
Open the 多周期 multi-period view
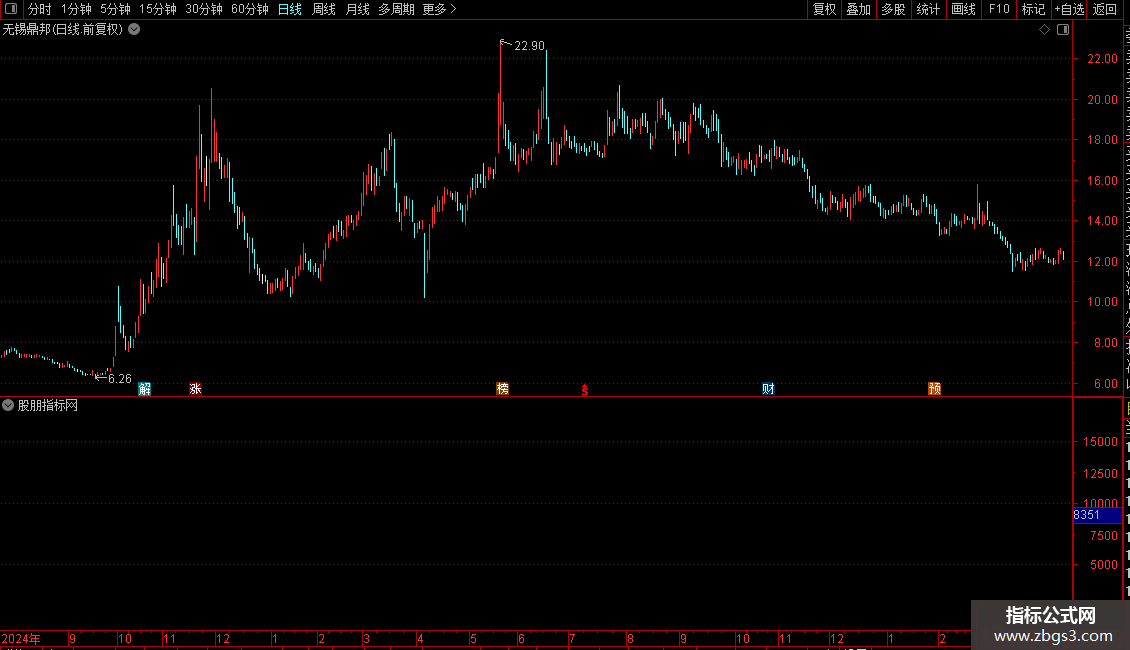pos(396,9)
